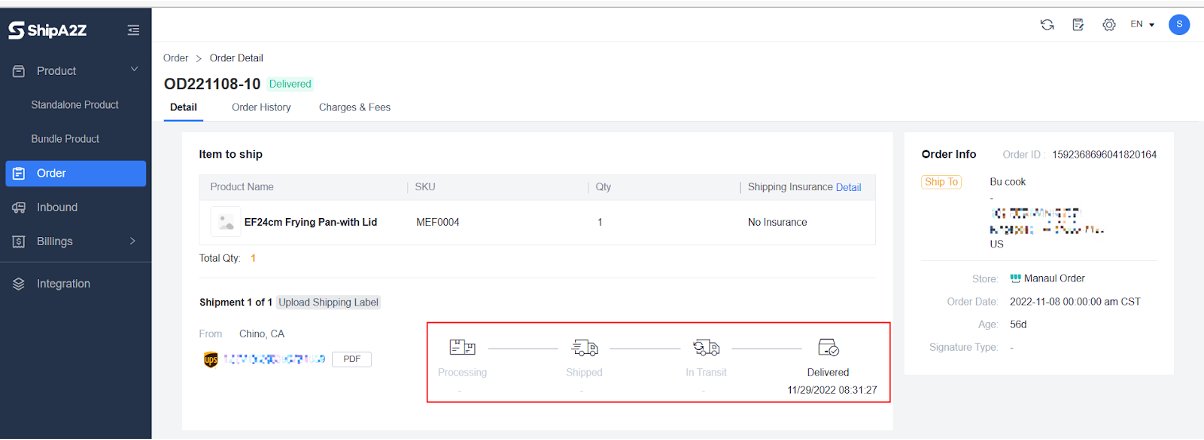1204x440 pixels.
Task: Click the PDF label button
Action: coord(351,359)
